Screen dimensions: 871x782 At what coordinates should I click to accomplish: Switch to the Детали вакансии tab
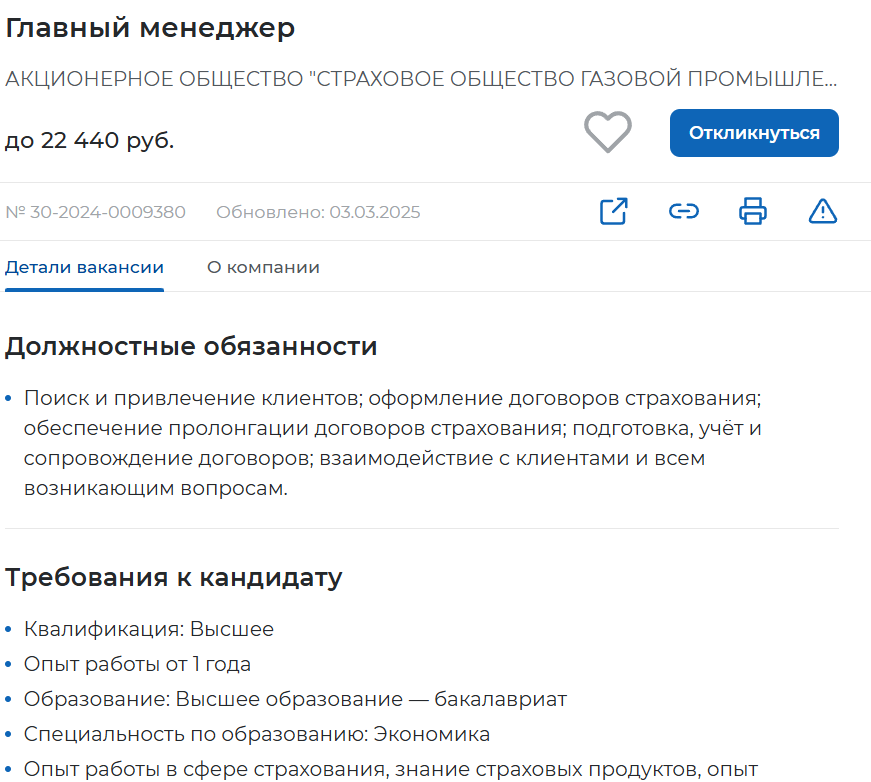click(84, 268)
